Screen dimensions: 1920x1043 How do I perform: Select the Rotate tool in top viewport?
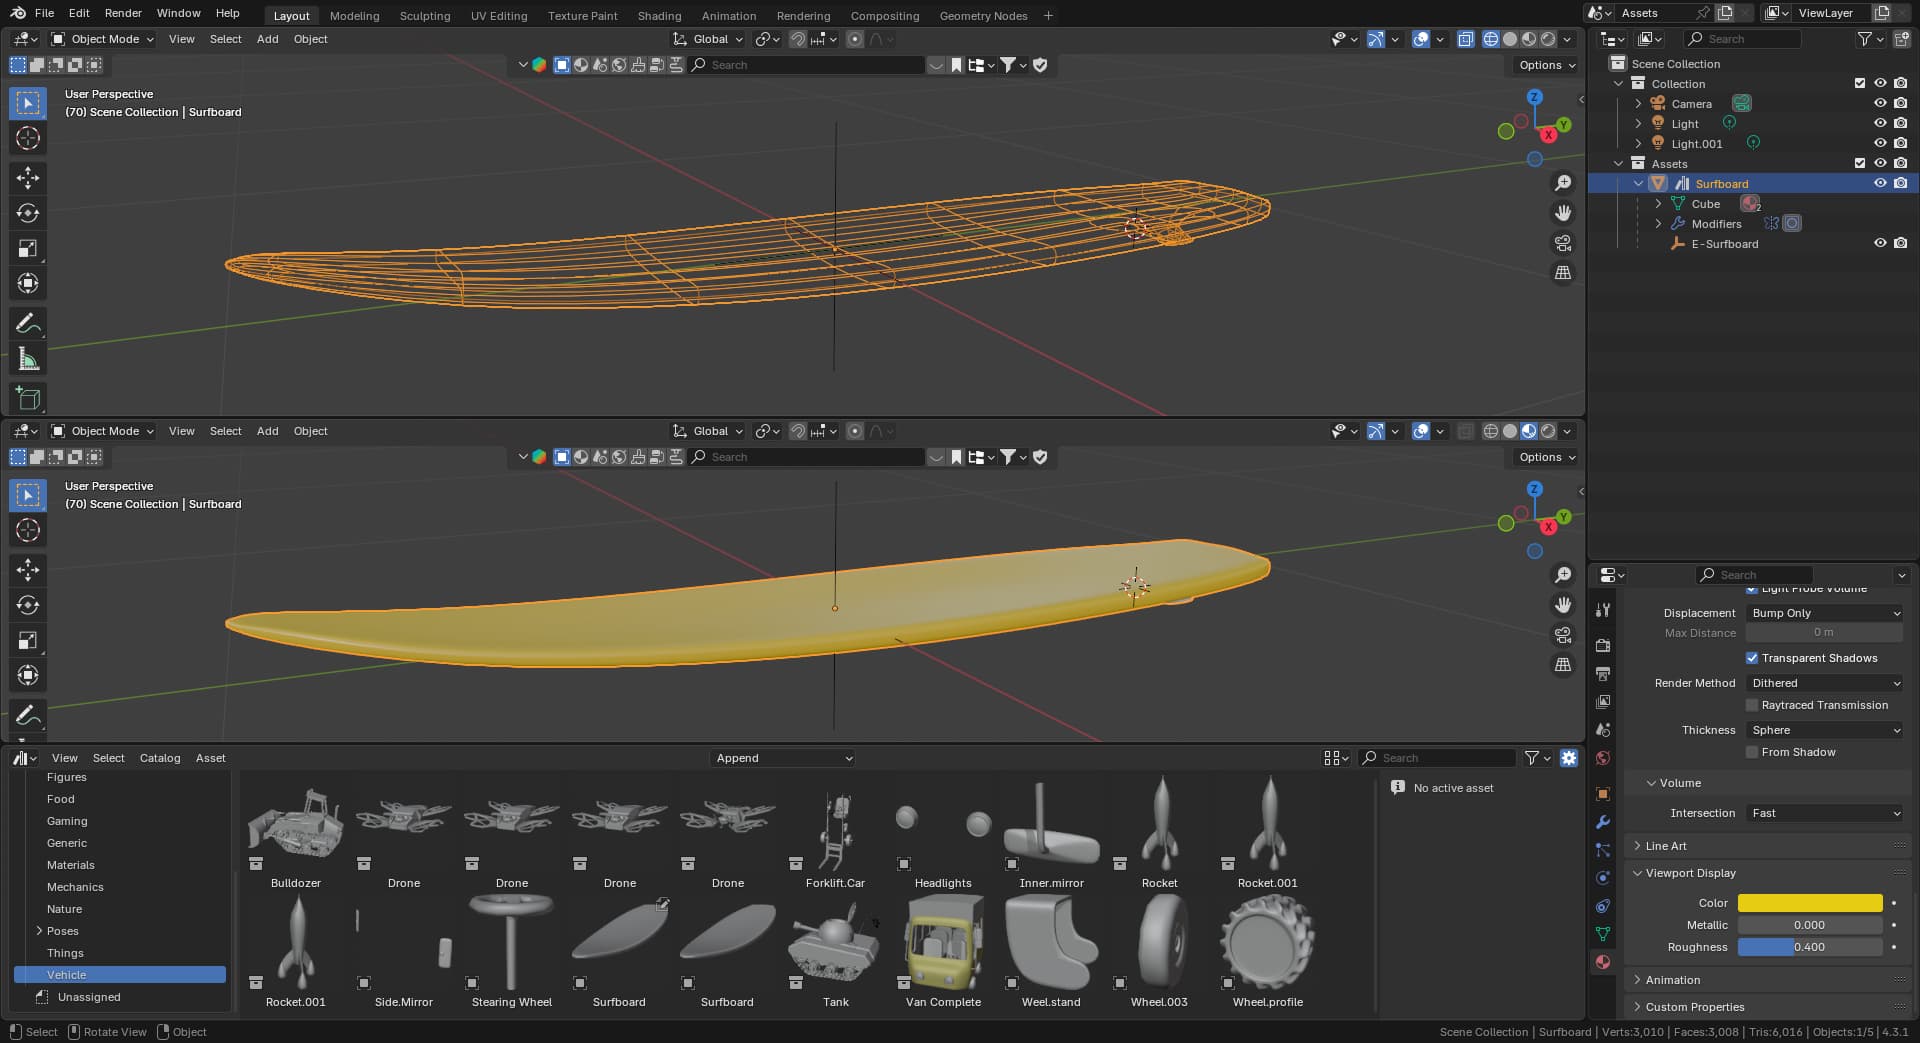tap(28, 213)
